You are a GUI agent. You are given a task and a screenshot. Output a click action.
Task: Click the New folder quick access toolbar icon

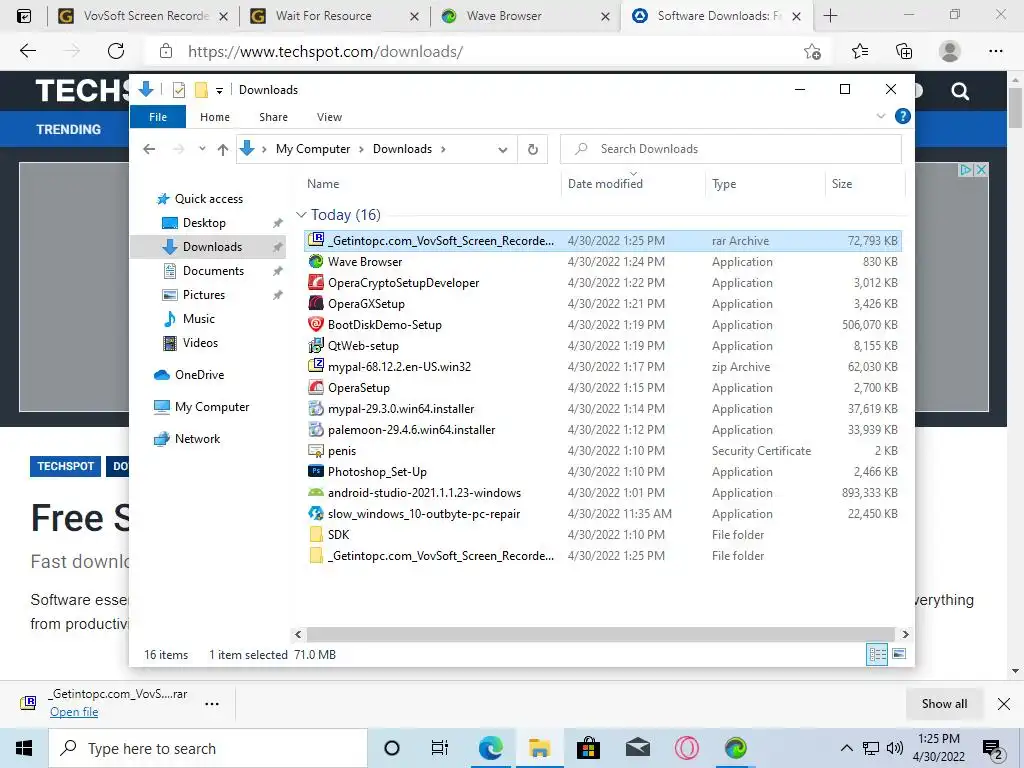click(x=201, y=90)
